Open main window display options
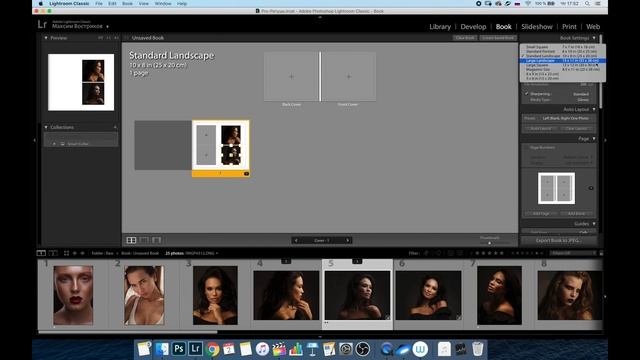Screen dimensions: 640x360 click(x=41, y=253)
